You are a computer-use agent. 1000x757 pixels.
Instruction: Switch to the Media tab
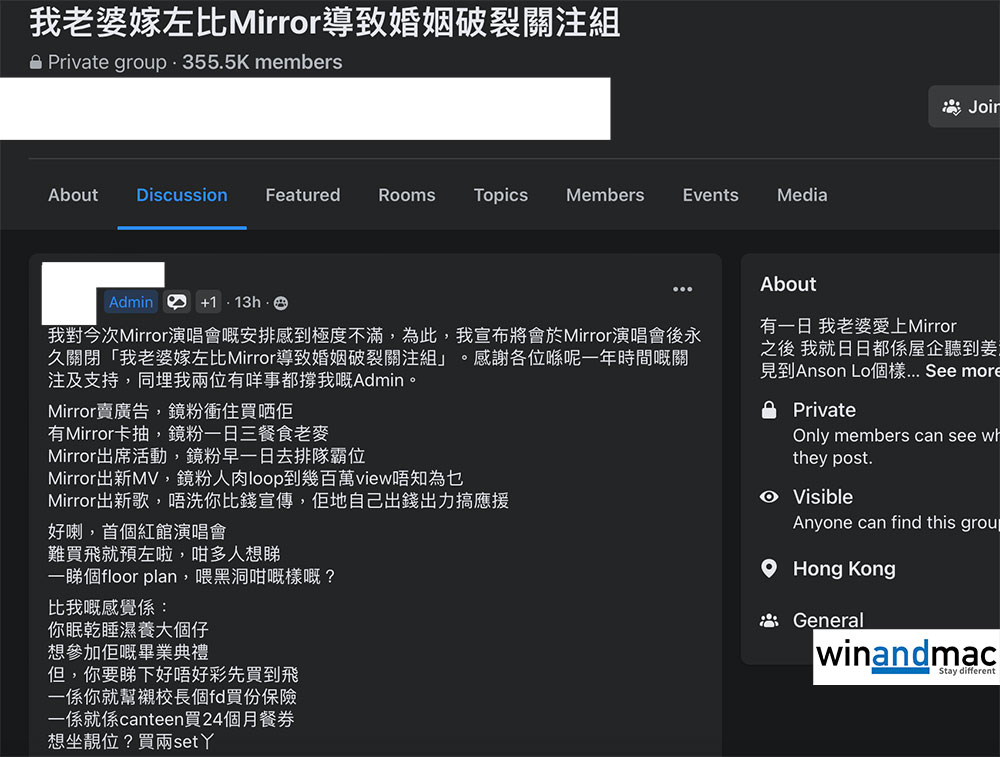[x=801, y=195]
